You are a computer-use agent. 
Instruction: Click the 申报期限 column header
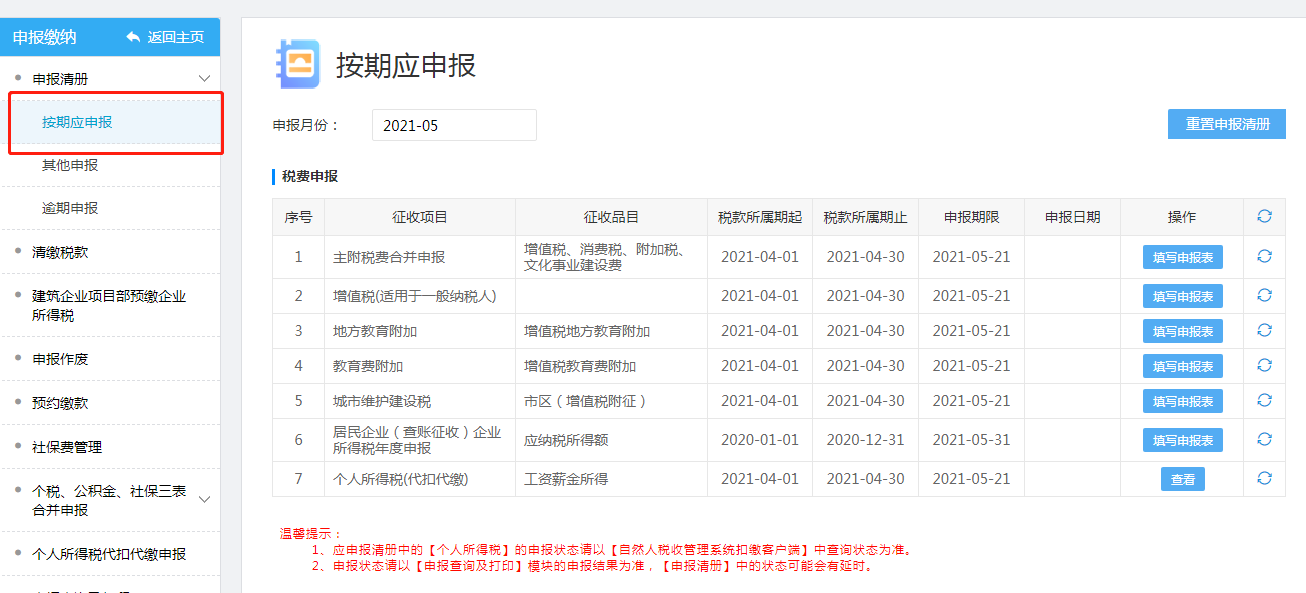coord(972,217)
